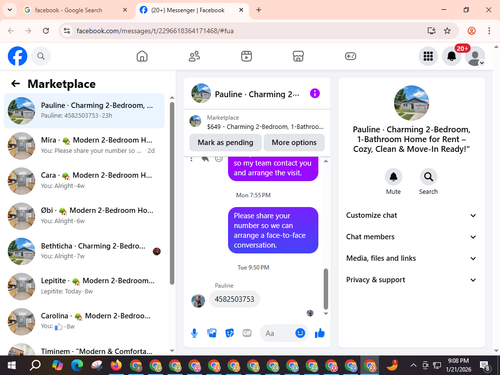Select Pauline conversation in the list
Image resolution: width=500 pixels, height=375 pixels.
click(x=84, y=111)
